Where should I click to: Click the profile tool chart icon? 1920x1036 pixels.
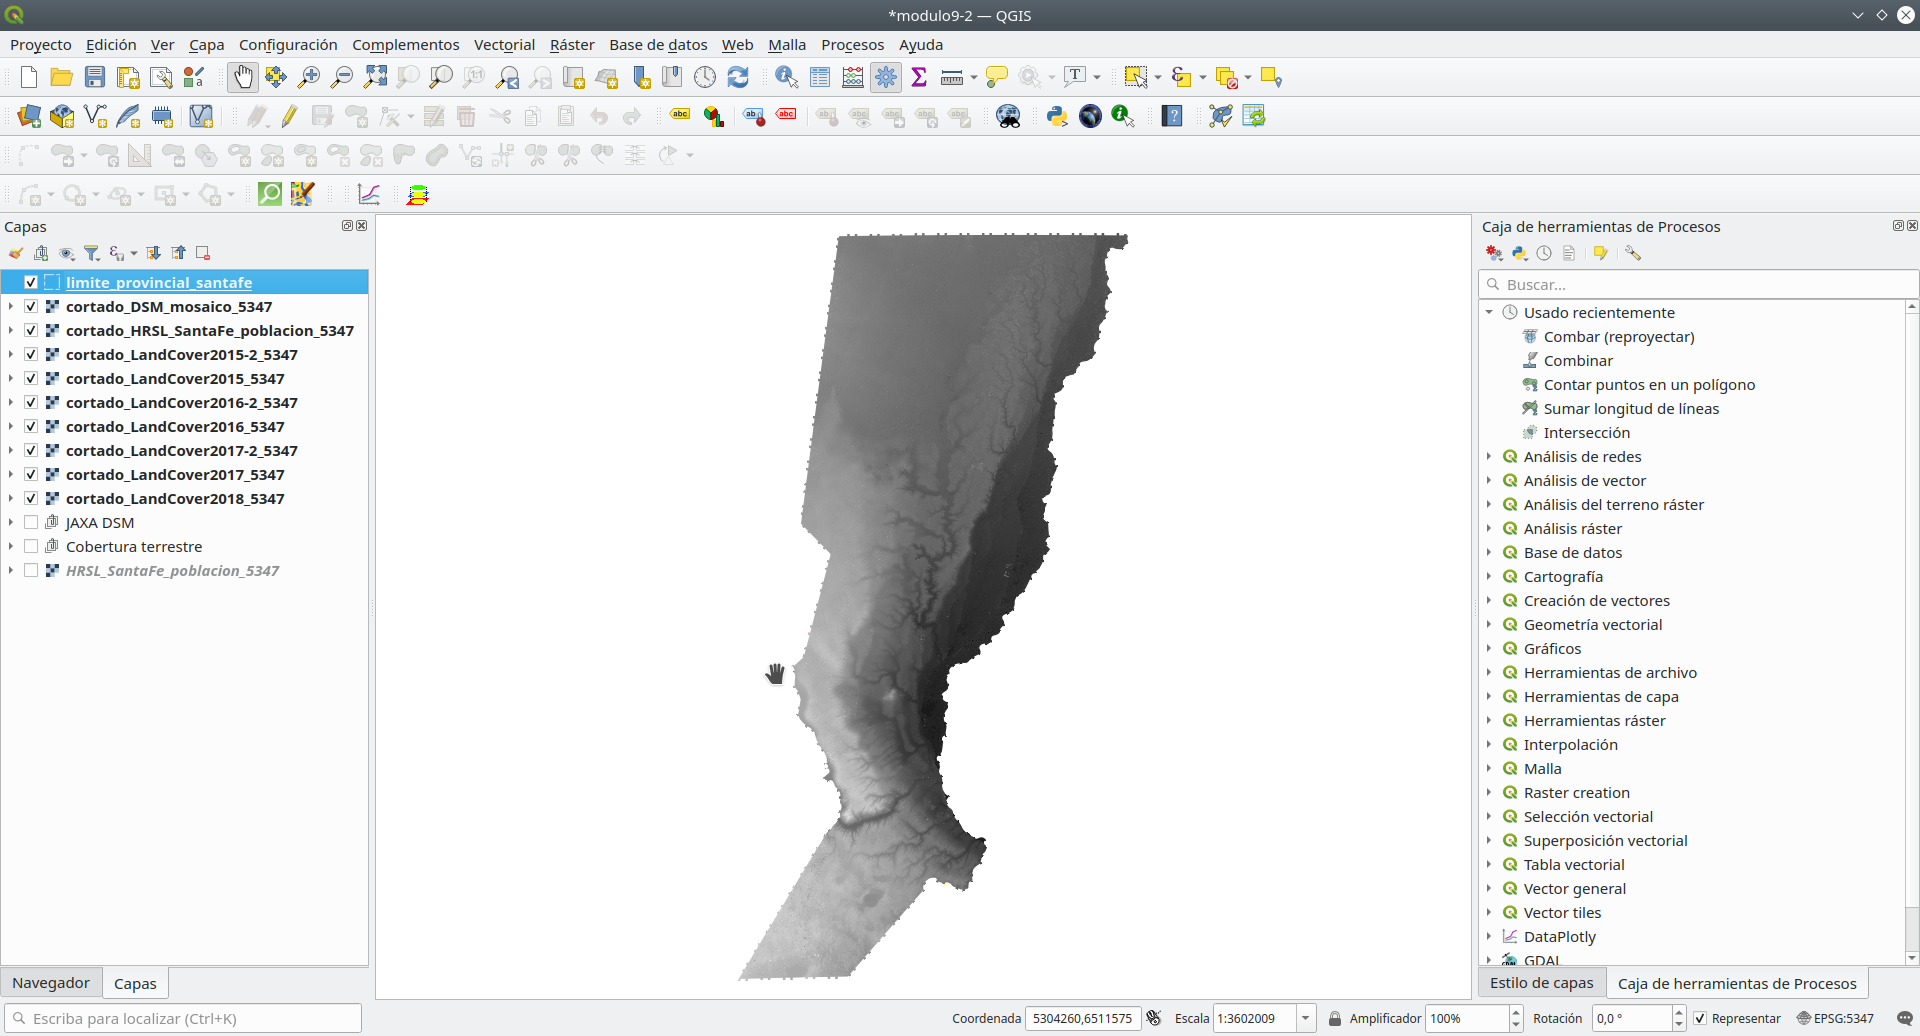coord(369,194)
